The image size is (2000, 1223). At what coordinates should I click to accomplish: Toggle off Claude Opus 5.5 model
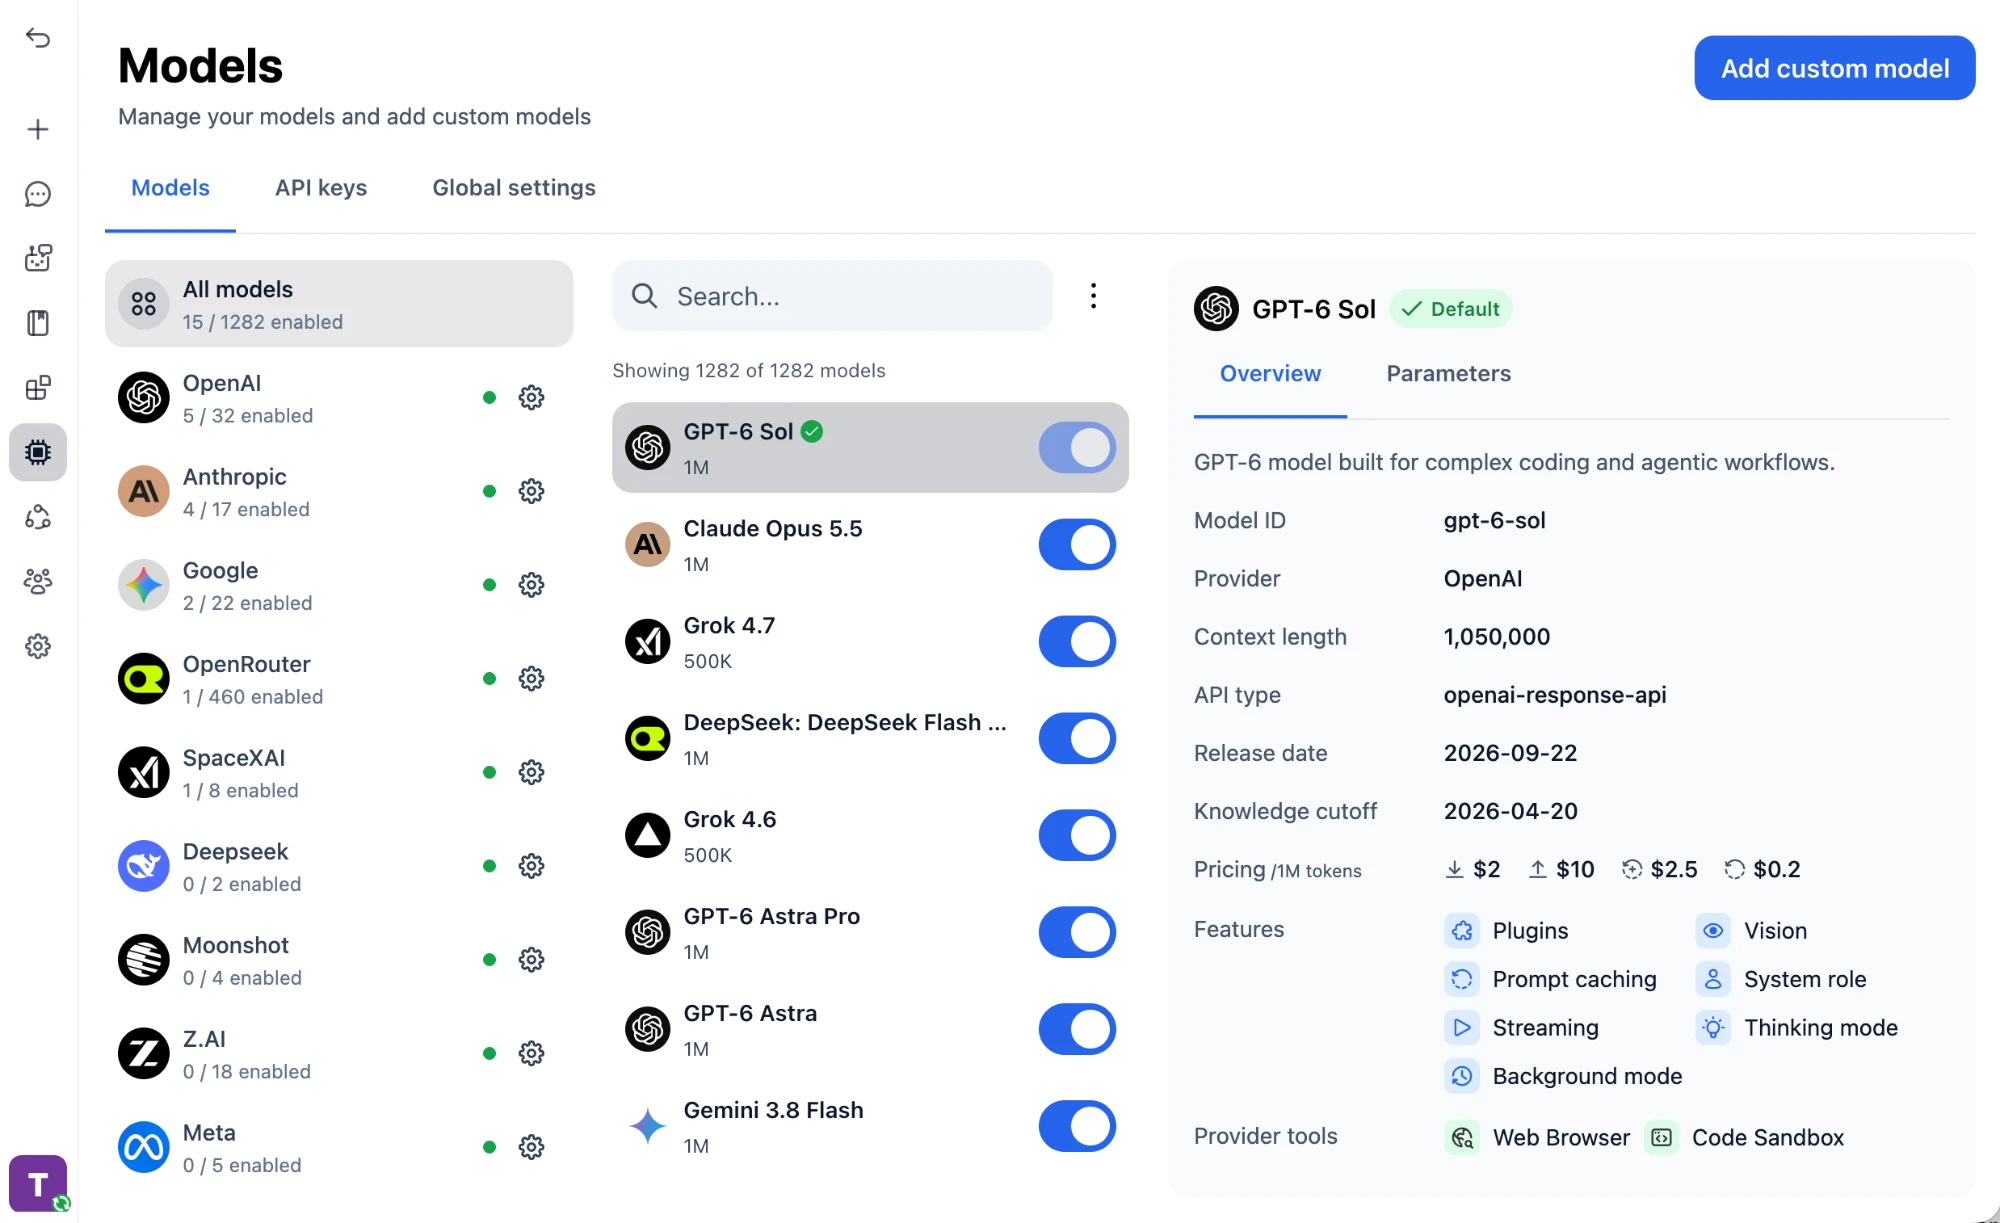coord(1077,545)
